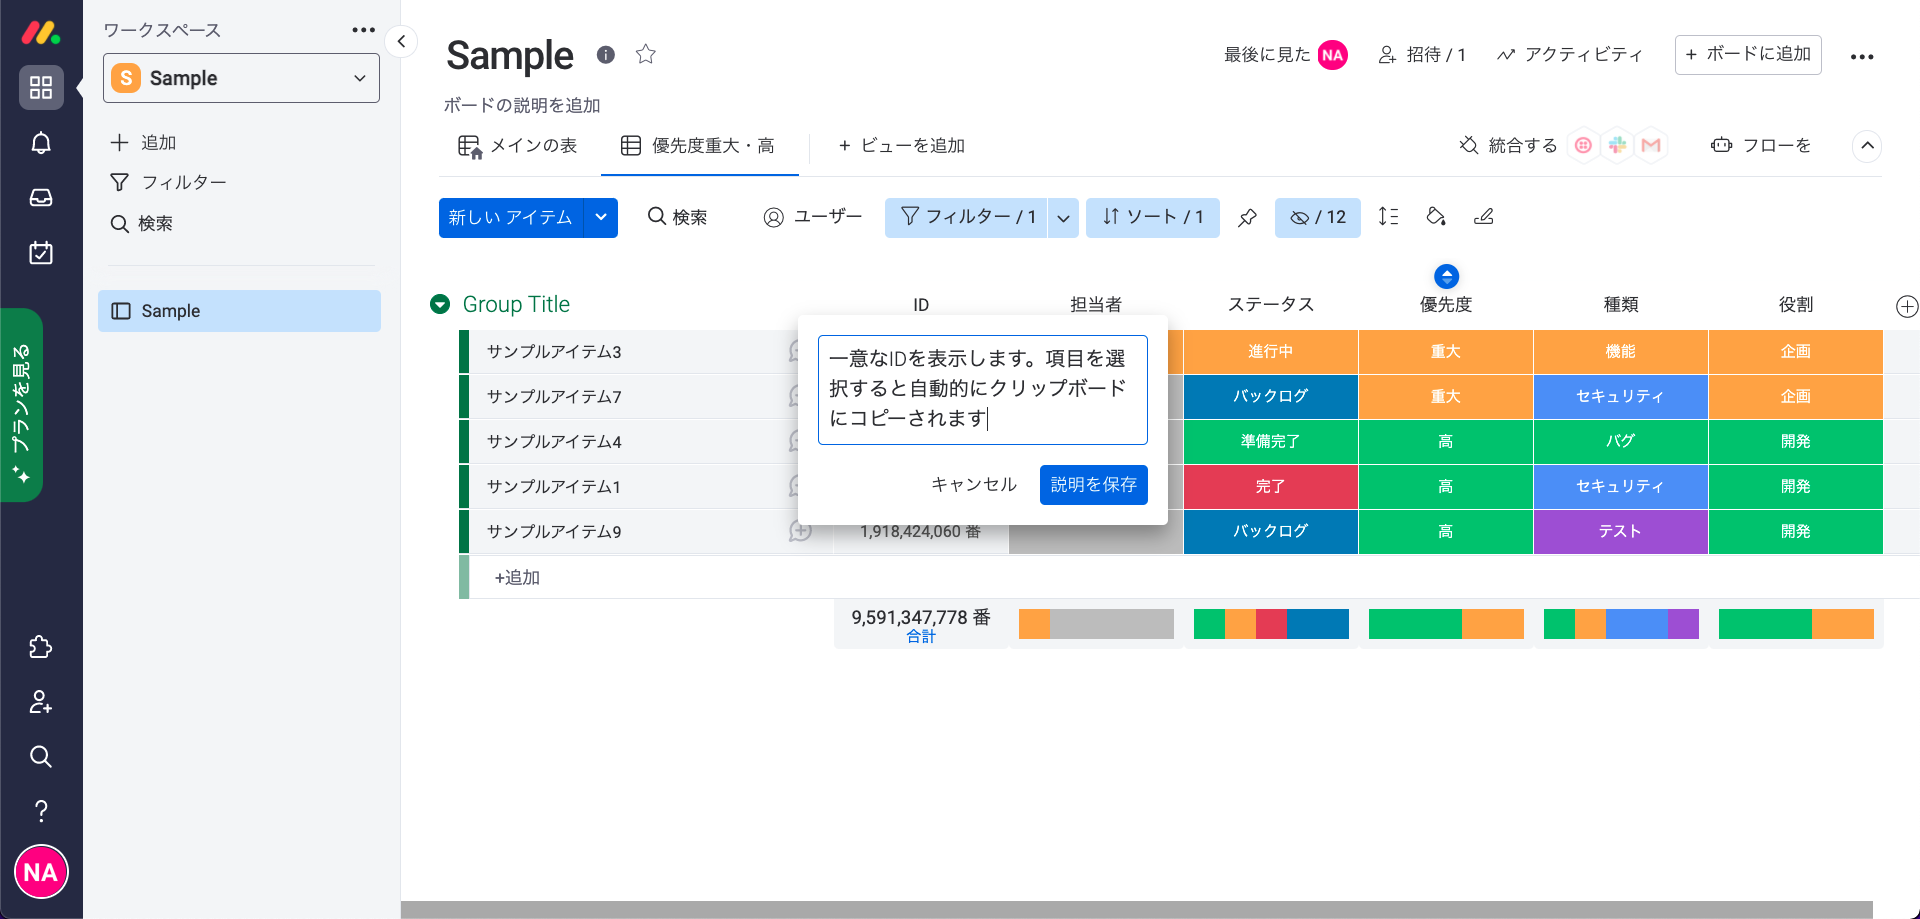Open the Sample workspace dropdown
The width and height of the screenshot is (1920, 919).
pyautogui.click(x=241, y=78)
